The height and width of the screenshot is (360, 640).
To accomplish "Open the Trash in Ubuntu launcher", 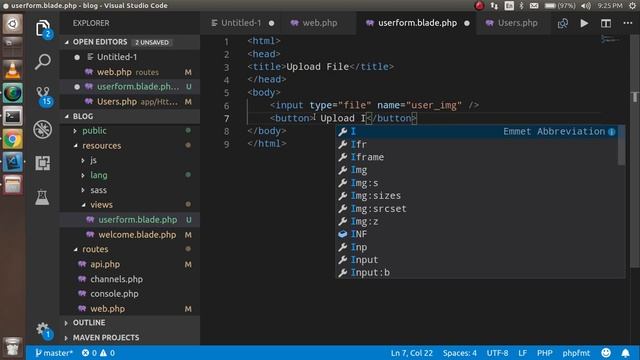I will click(x=13, y=348).
